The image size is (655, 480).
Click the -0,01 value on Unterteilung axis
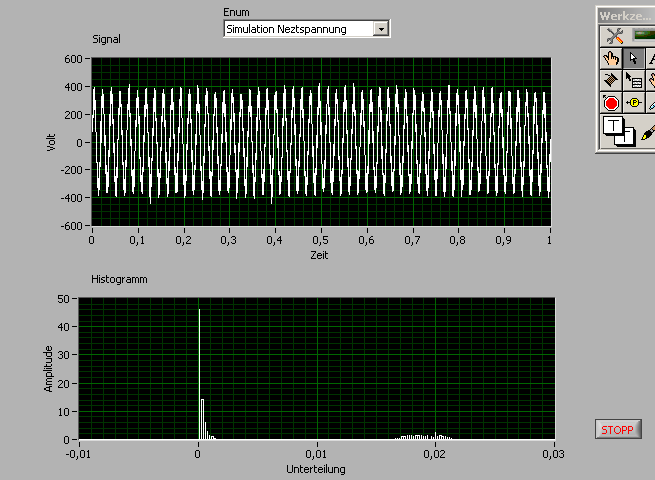click(x=78, y=454)
